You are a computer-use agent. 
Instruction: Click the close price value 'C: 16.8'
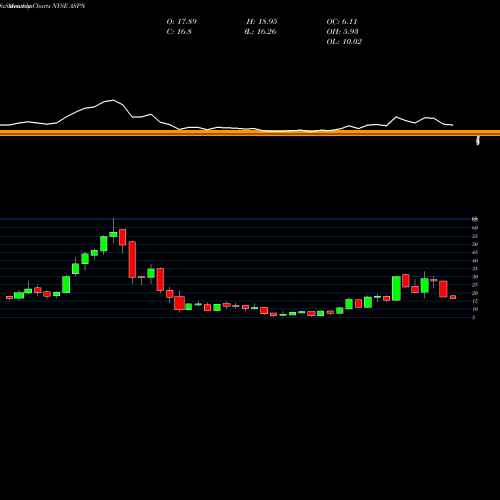pos(179,32)
